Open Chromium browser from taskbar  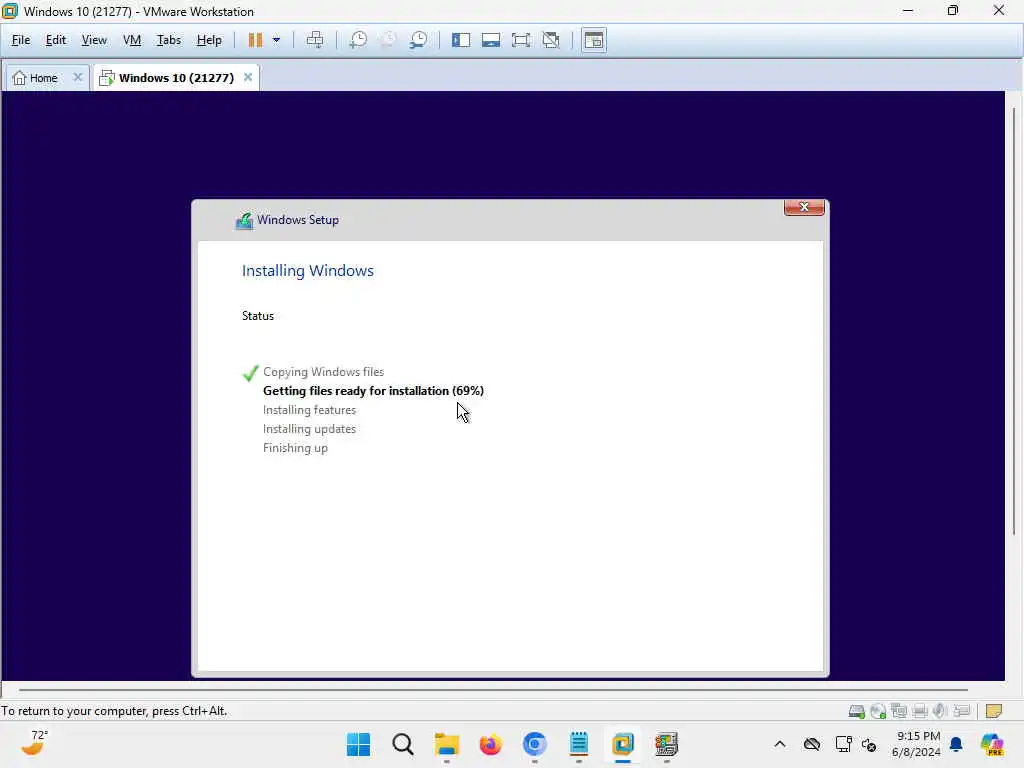[534, 744]
